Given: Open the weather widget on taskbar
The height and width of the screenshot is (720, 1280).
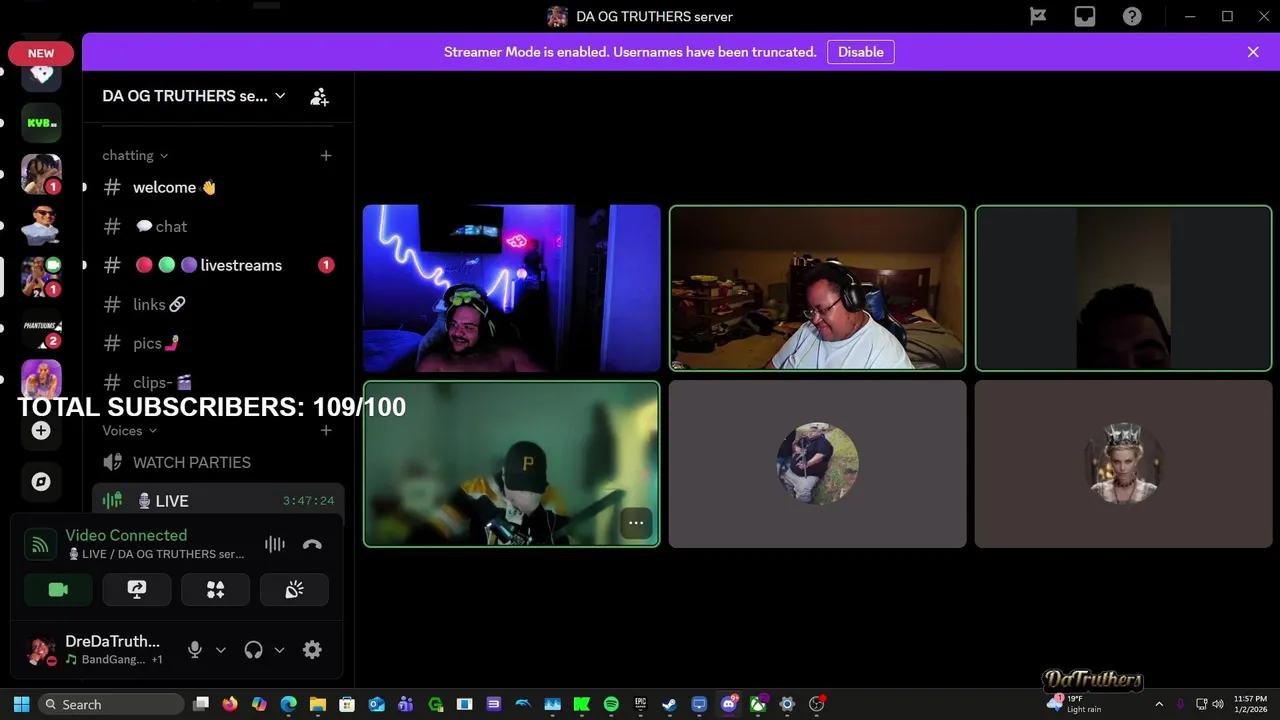Looking at the screenshot, I should pos(1074,704).
